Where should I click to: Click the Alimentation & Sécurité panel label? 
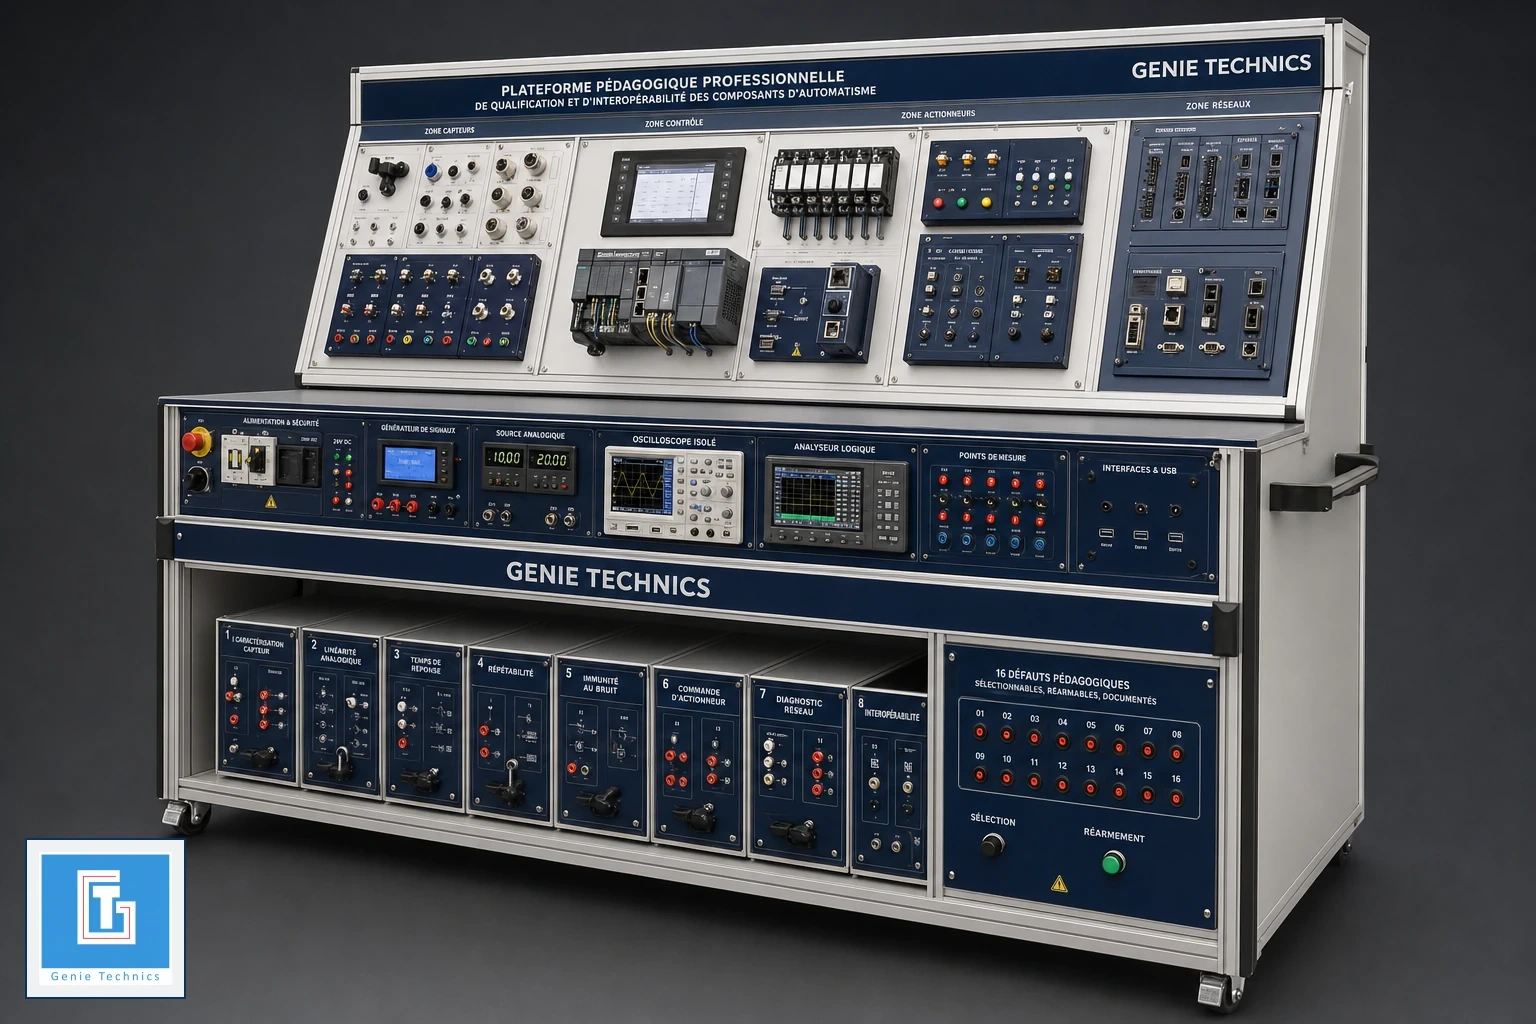(281, 422)
